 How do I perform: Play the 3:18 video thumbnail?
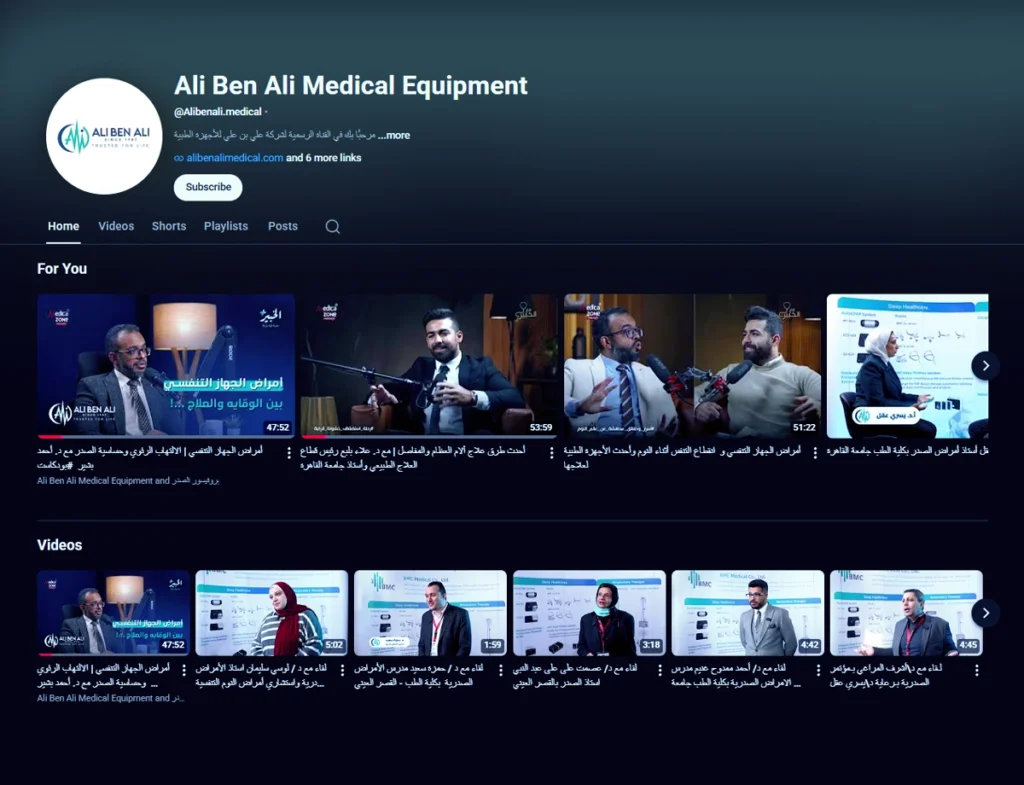(x=589, y=613)
